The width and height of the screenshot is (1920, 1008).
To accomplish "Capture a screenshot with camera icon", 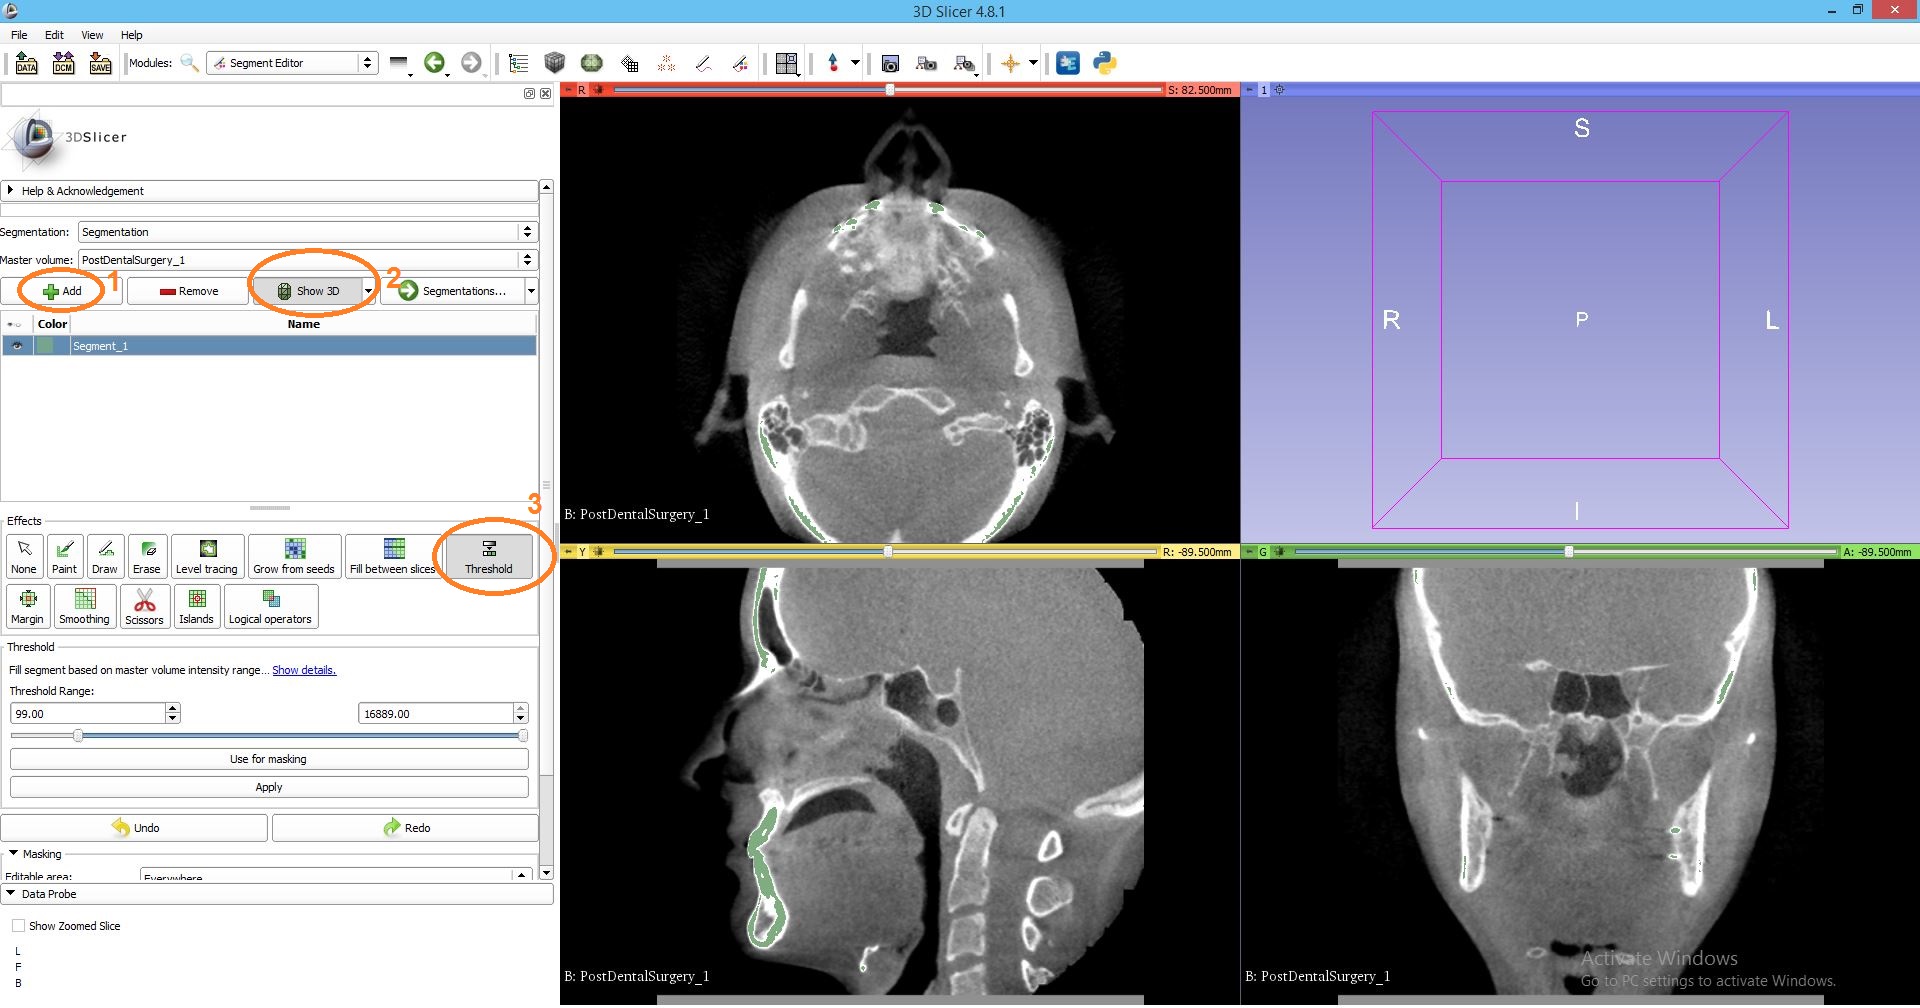I will pos(890,63).
